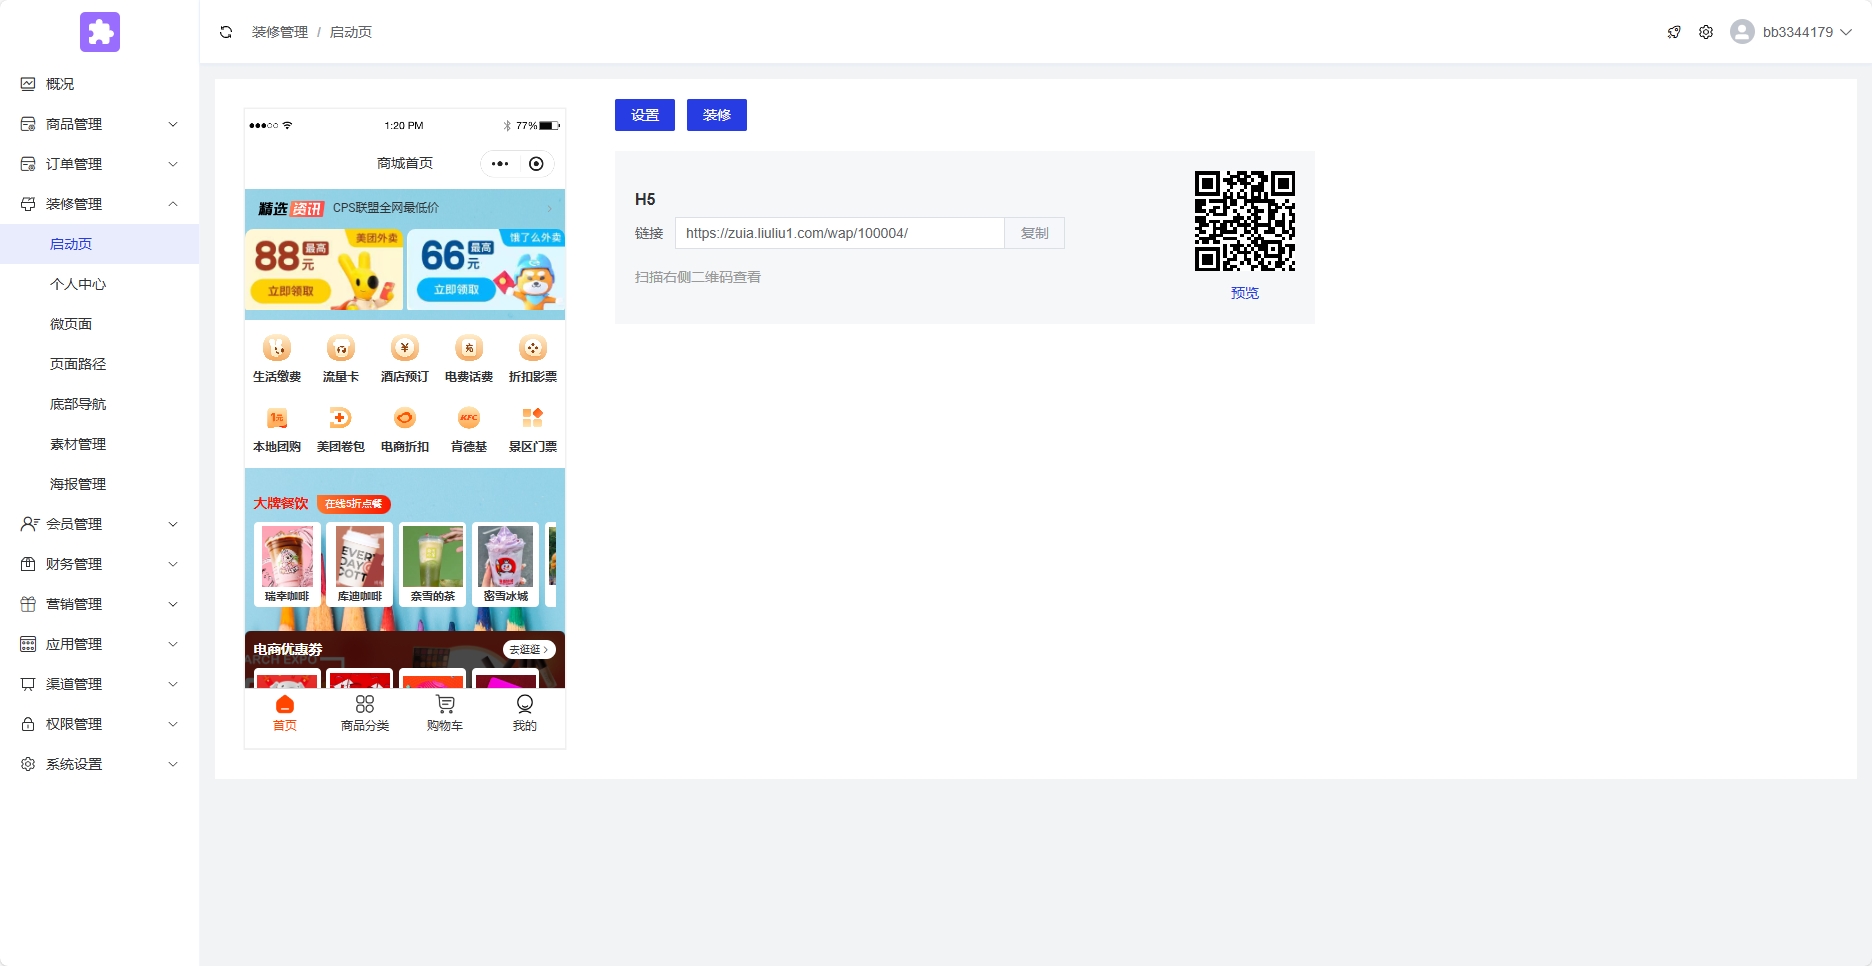Screen dimensions: 1872x966
Task: Click the 购物车 tab in the phone preview
Action: tap(445, 714)
